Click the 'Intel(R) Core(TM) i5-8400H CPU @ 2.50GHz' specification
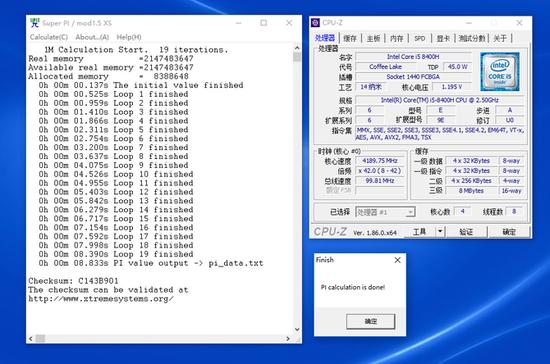This screenshot has width=550, height=364. coord(440,100)
